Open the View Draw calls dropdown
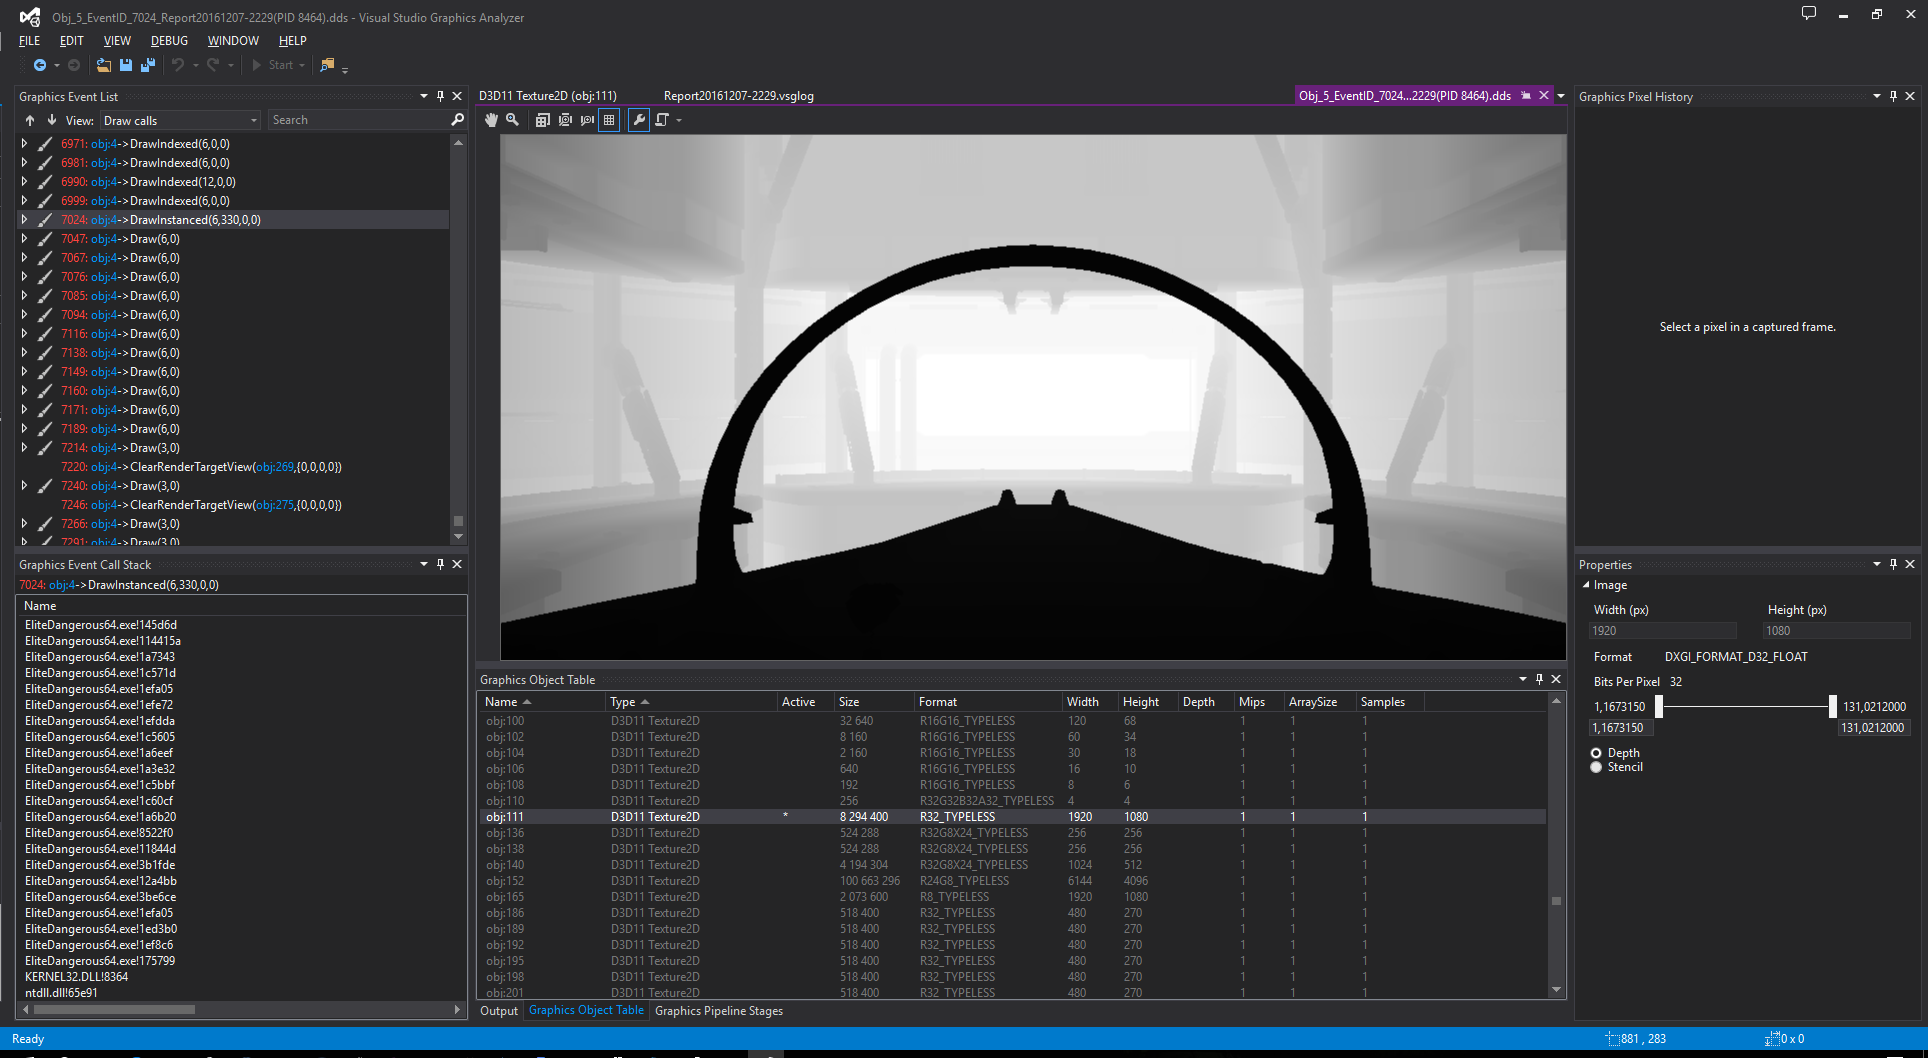Image resolution: width=1928 pixels, height=1058 pixels. [x=180, y=120]
